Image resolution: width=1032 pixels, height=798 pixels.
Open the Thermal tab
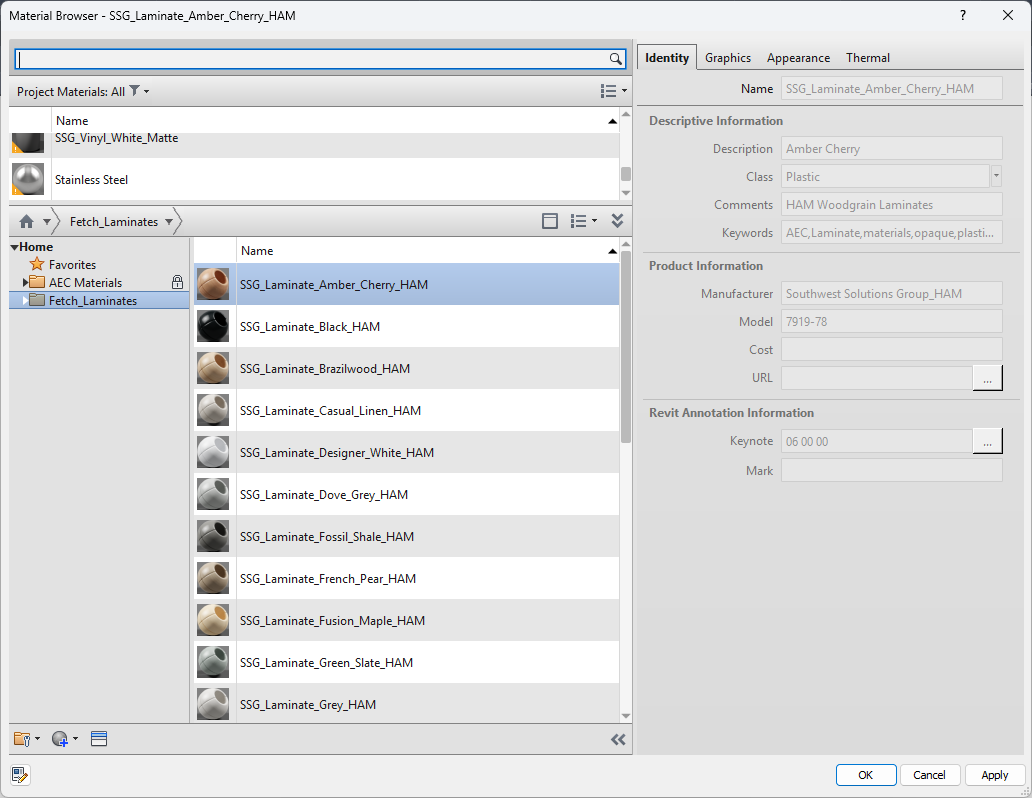coord(867,57)
